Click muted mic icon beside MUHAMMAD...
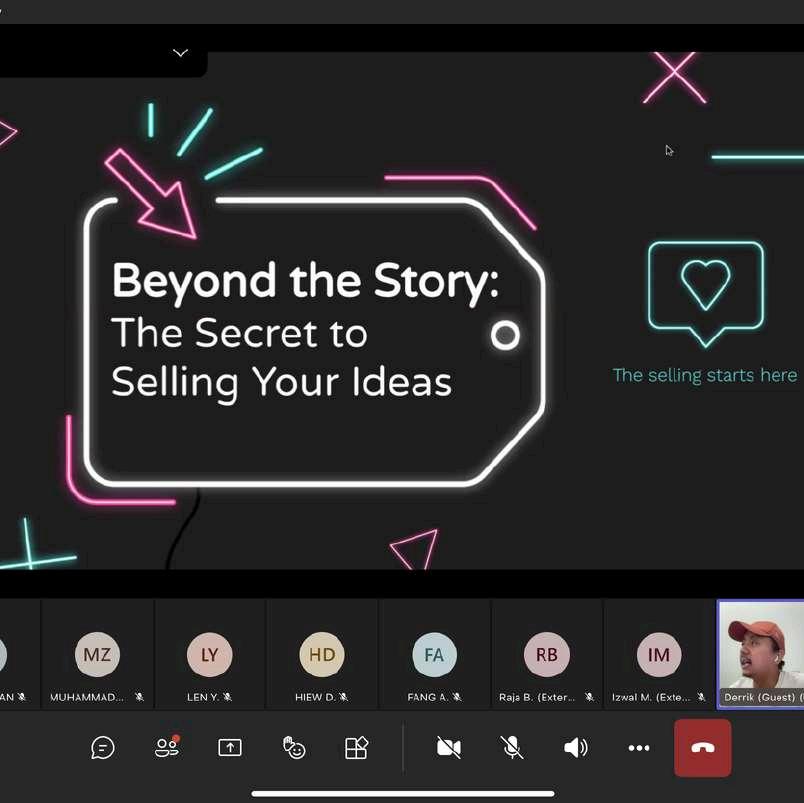Image resolution: width=804 pixels, height=803 pixels. pyautogui.click(x=139, y=697)
